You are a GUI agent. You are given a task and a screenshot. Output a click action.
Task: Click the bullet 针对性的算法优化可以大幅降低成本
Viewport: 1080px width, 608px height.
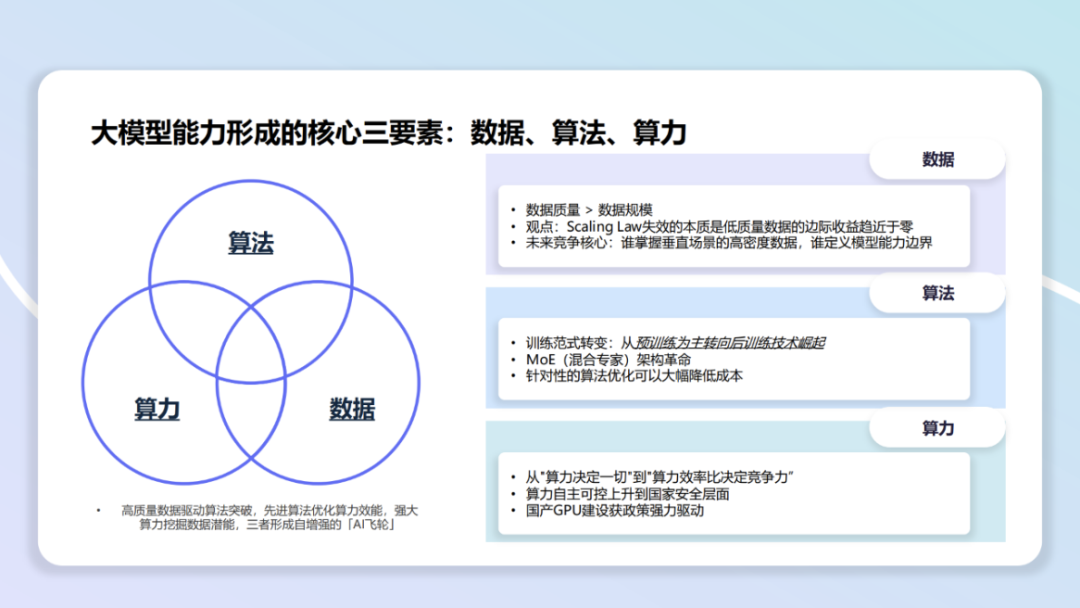click(634, 376)
